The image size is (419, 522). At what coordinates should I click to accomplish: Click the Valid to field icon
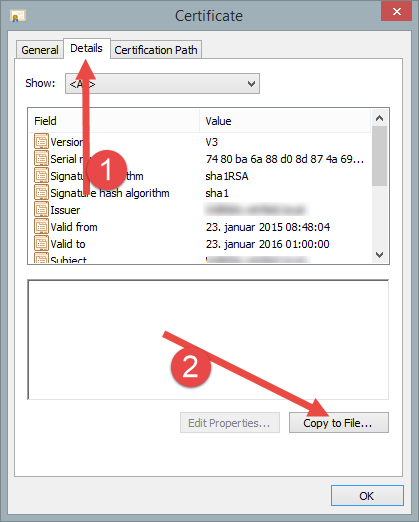pos(41,243)
